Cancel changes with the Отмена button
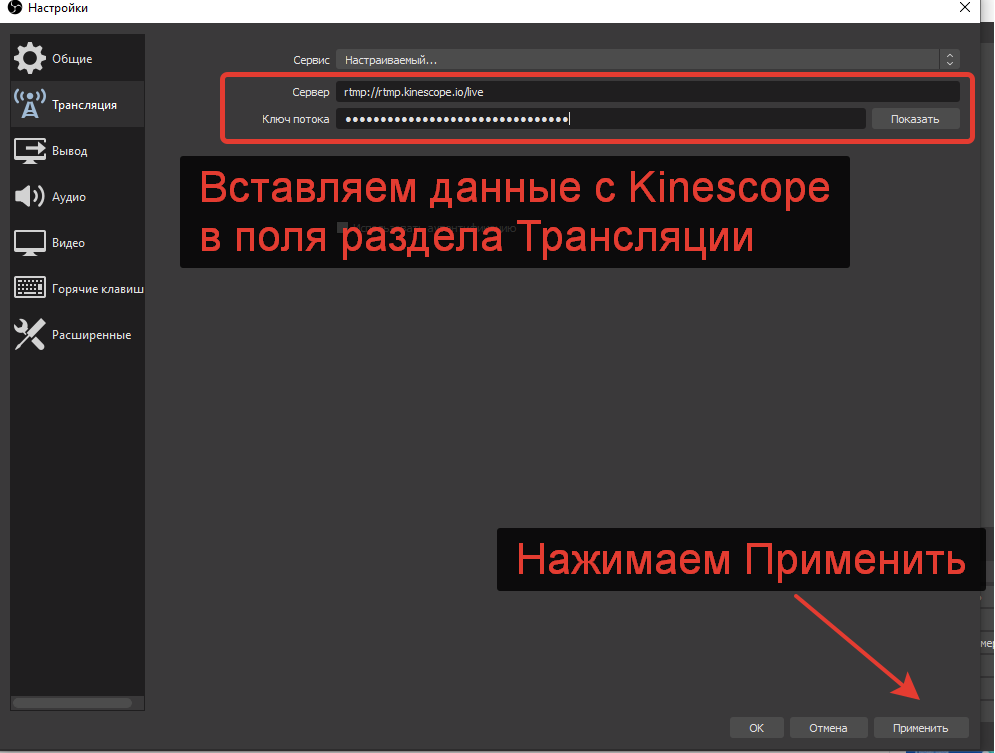995x753 pixels. (828, 728)
